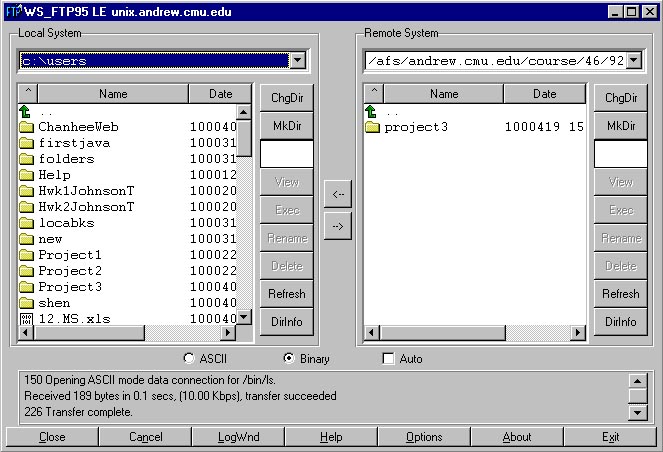Image resolution: width=663 pixels, height=452 pixels.
Task: Open the About dialog
Action: pos(517,437)
